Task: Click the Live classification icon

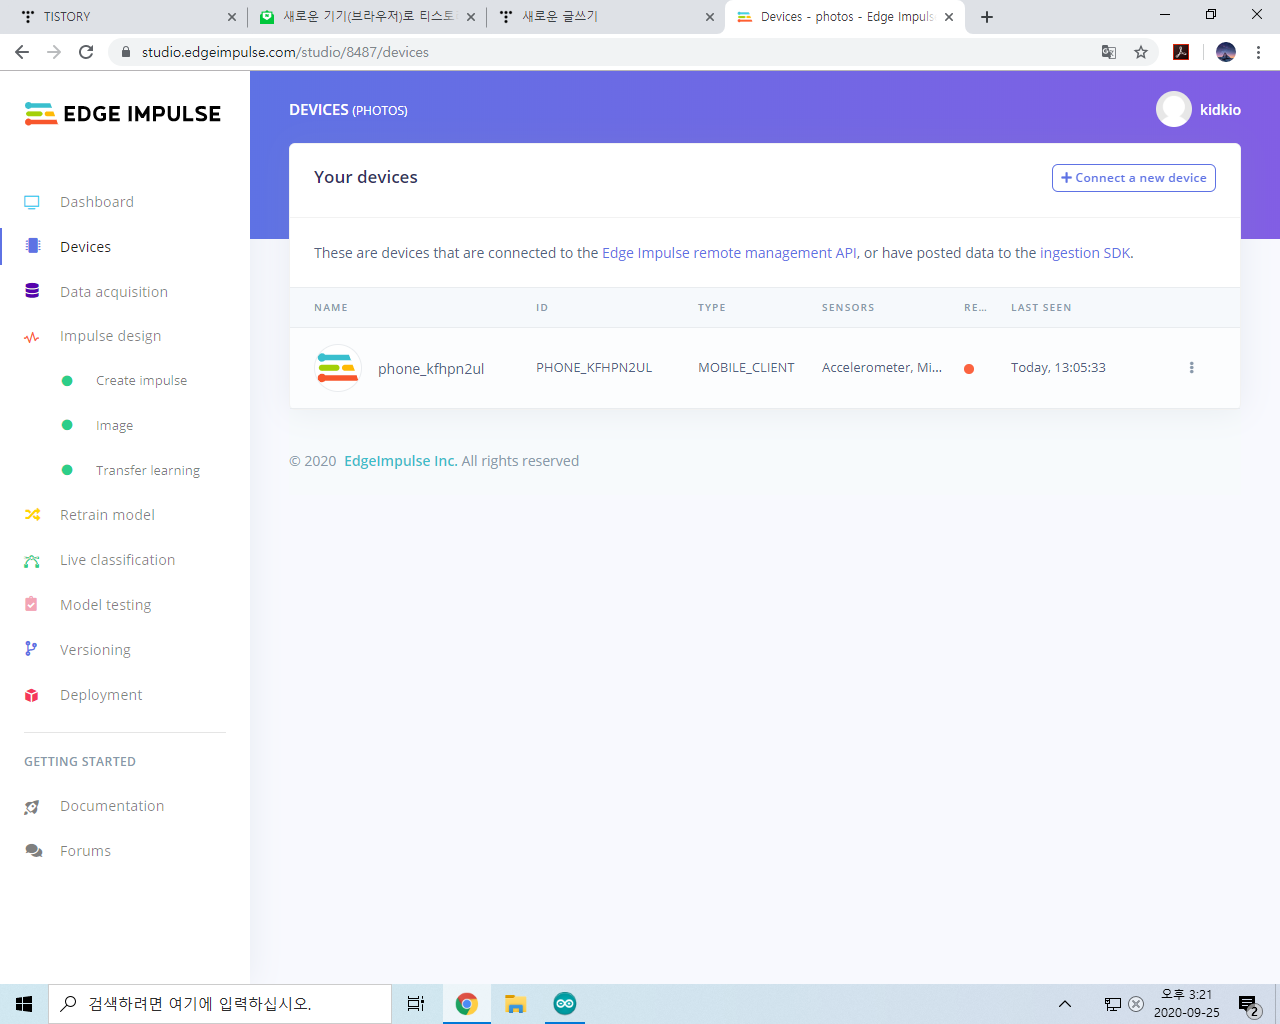Action: coord(32,561)
